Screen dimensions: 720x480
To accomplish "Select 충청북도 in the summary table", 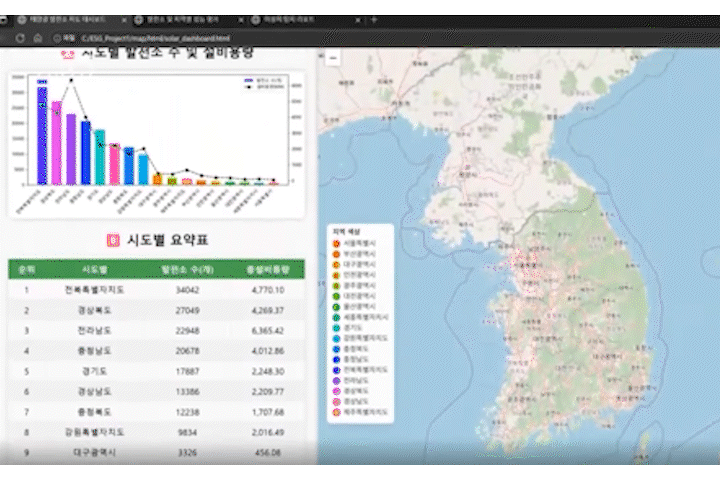I will click(x=95, y=412).
